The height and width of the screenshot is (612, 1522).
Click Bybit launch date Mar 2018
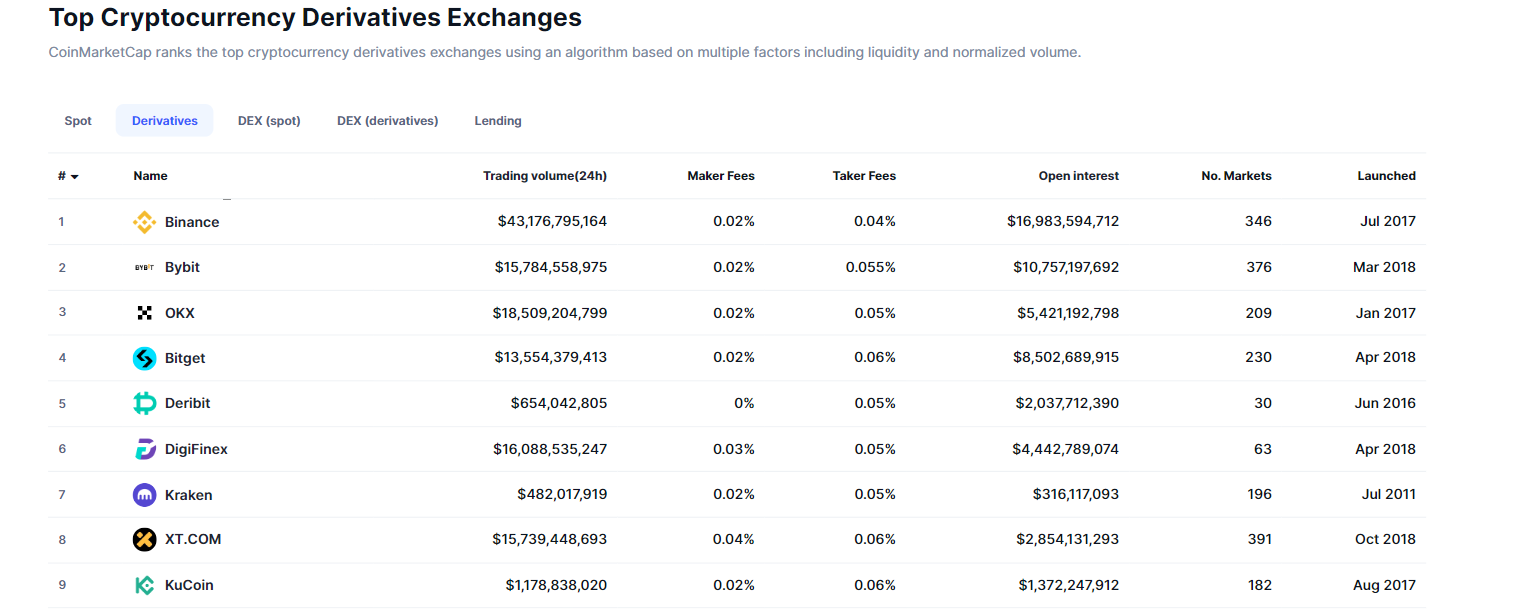point(1384,267)
